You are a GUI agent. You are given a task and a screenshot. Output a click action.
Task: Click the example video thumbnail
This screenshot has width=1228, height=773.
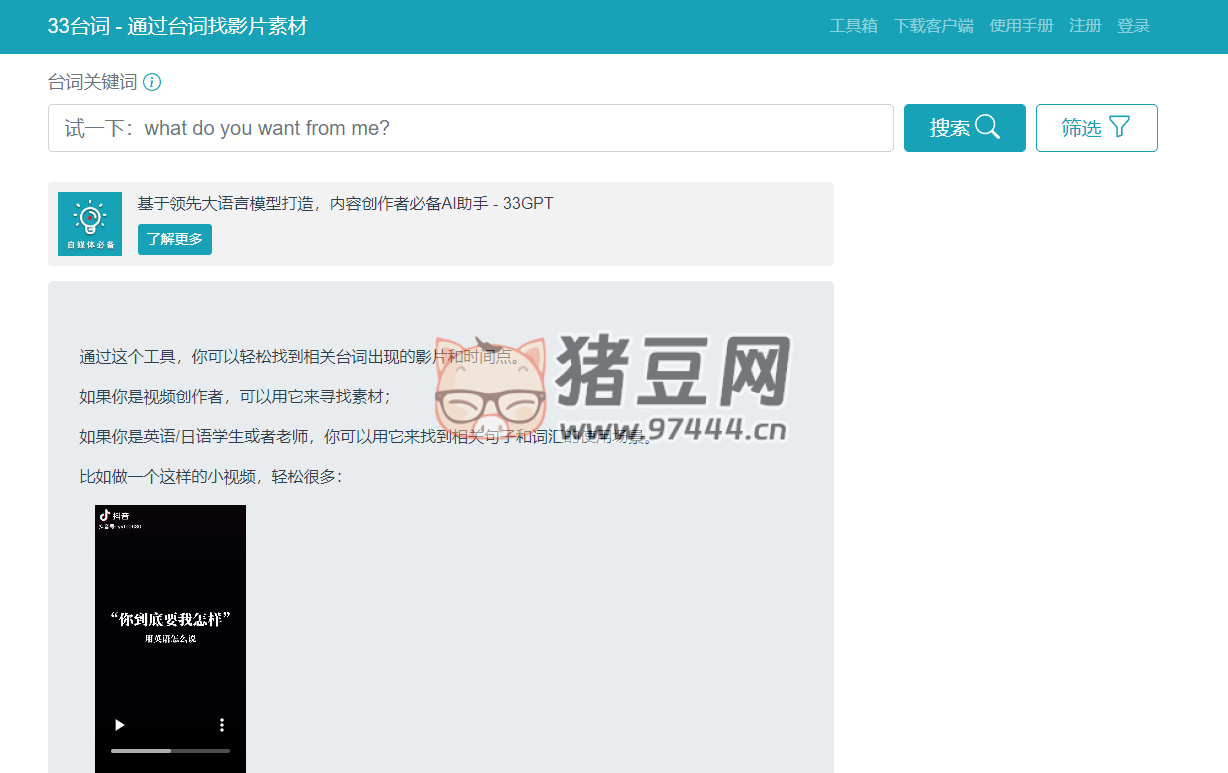click(170, 620)
